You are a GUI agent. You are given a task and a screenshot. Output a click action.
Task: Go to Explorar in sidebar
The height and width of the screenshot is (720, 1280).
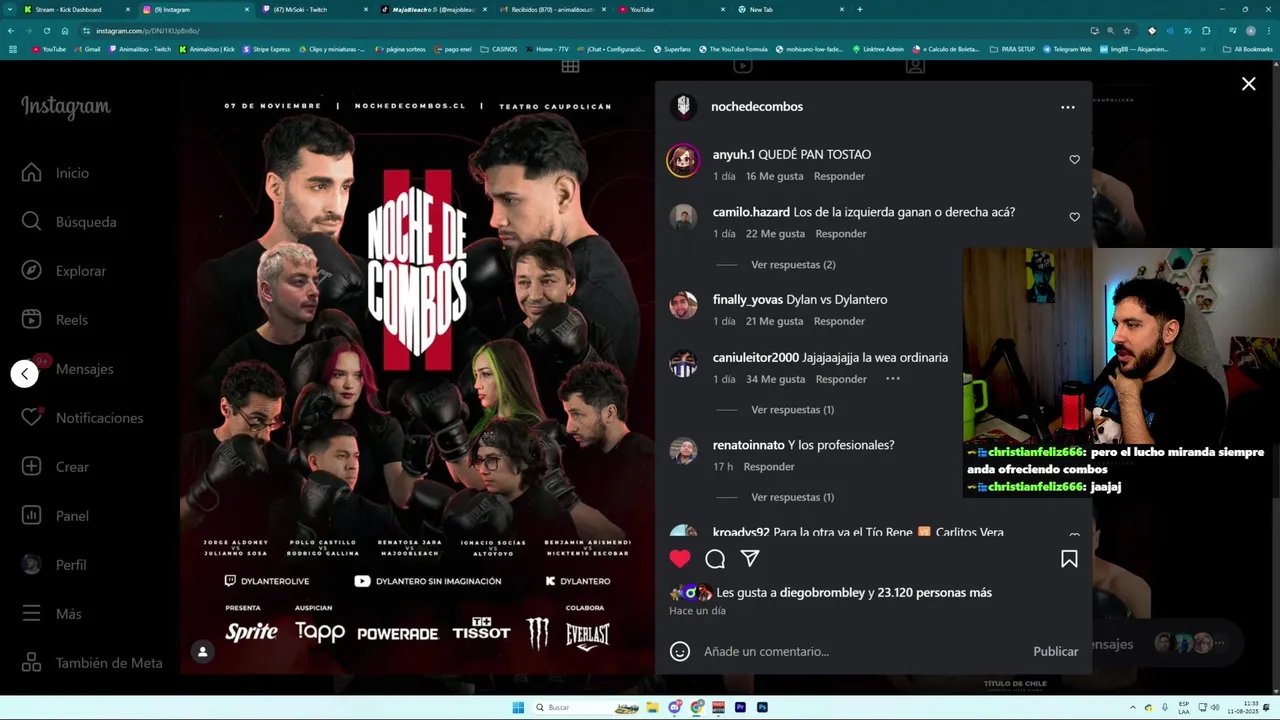pyautogui.click(x=63, y=271)
